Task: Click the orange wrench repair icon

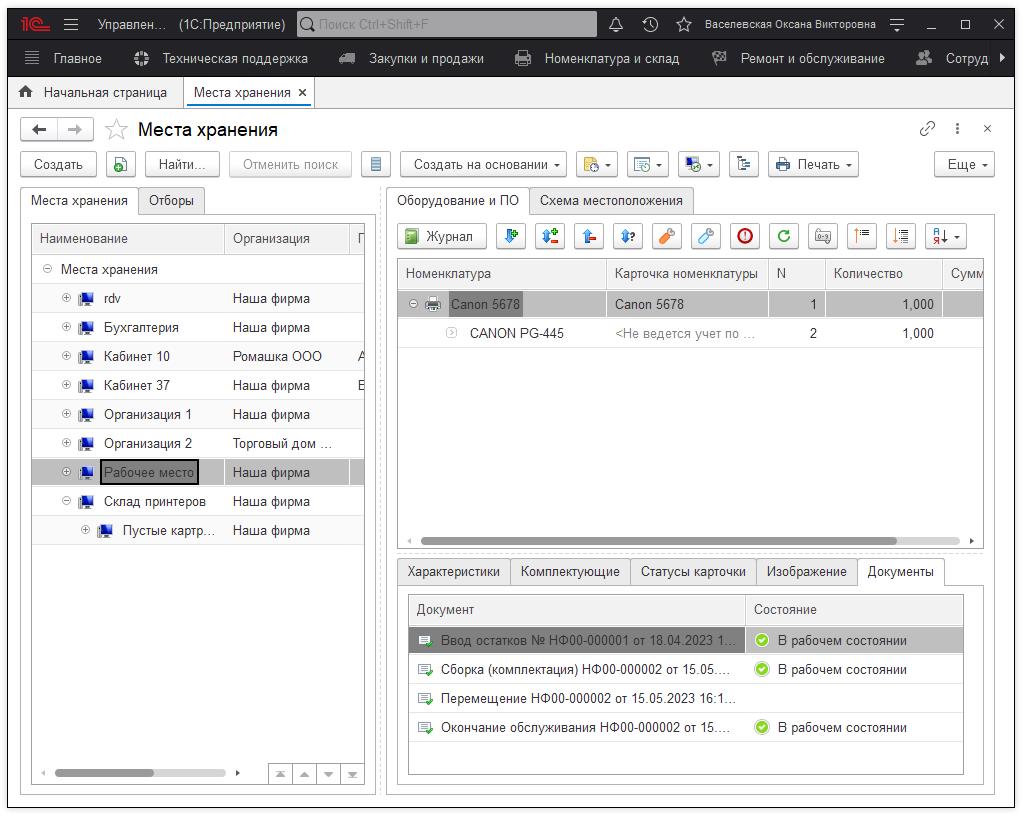Action: click(x=667, y=236)
